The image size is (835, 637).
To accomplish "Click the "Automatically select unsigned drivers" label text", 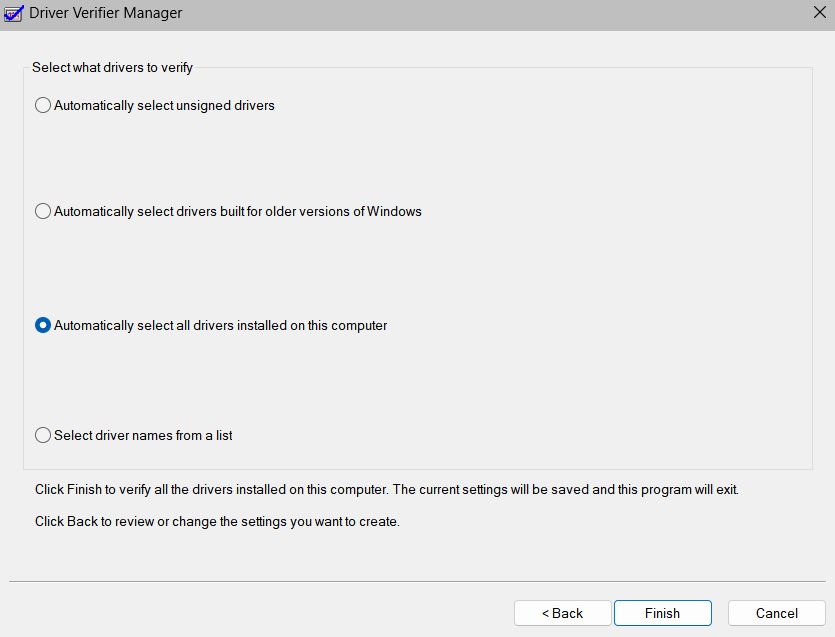I will point(164,105).
